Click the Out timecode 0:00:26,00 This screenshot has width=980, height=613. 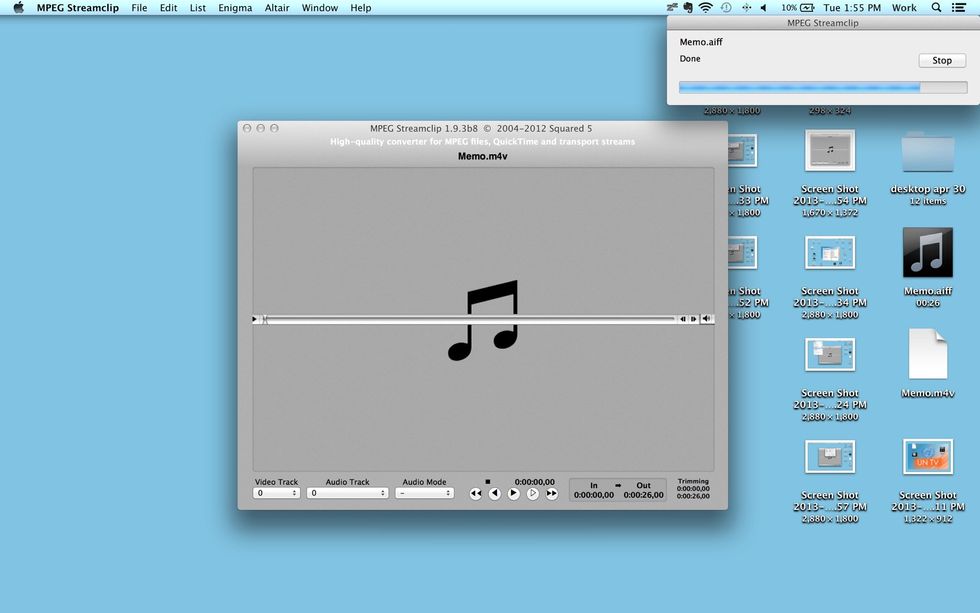[x=644, y=495]
